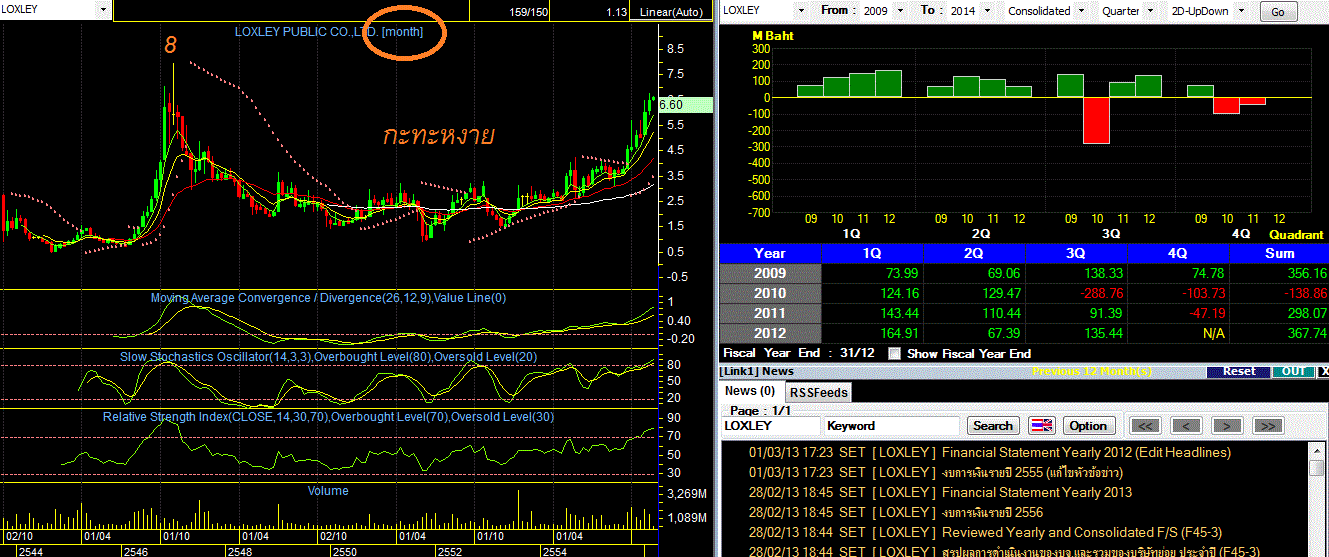
Task: Select the 2009 year row header
Action: click(770, 273)
